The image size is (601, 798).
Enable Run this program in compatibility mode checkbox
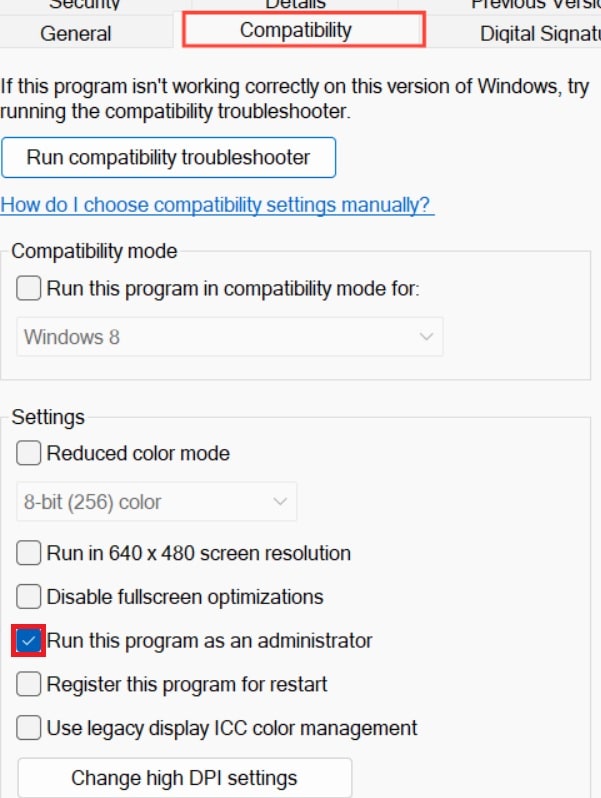[x=29, y=289]
